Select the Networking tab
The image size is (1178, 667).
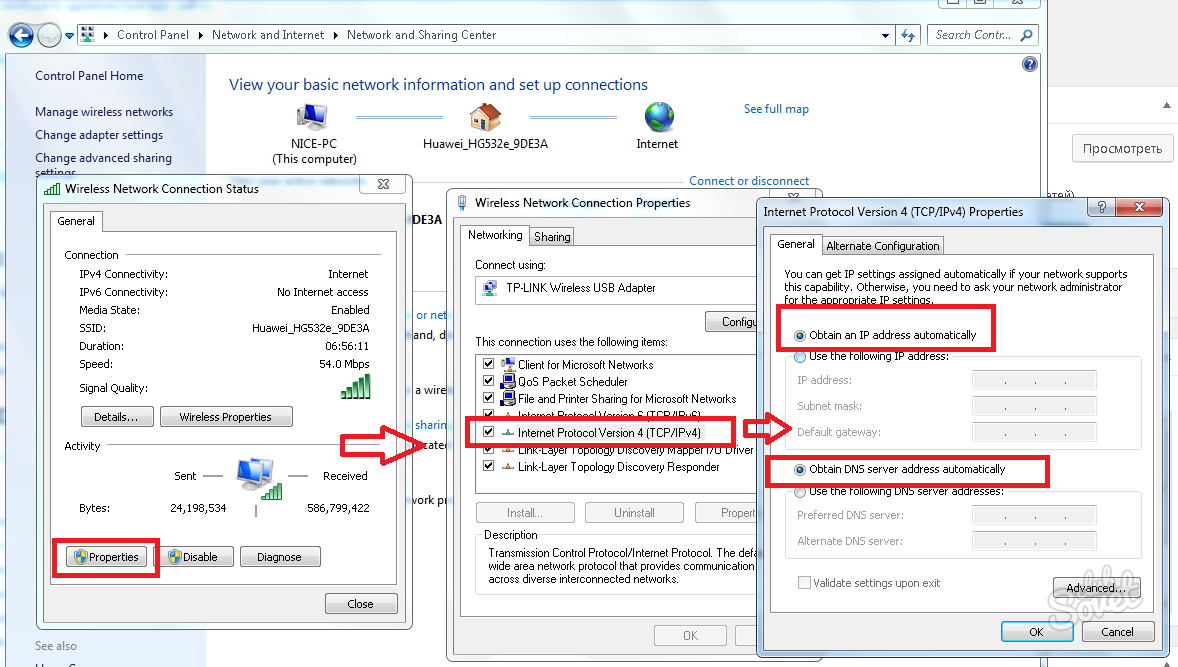point(494,235)
